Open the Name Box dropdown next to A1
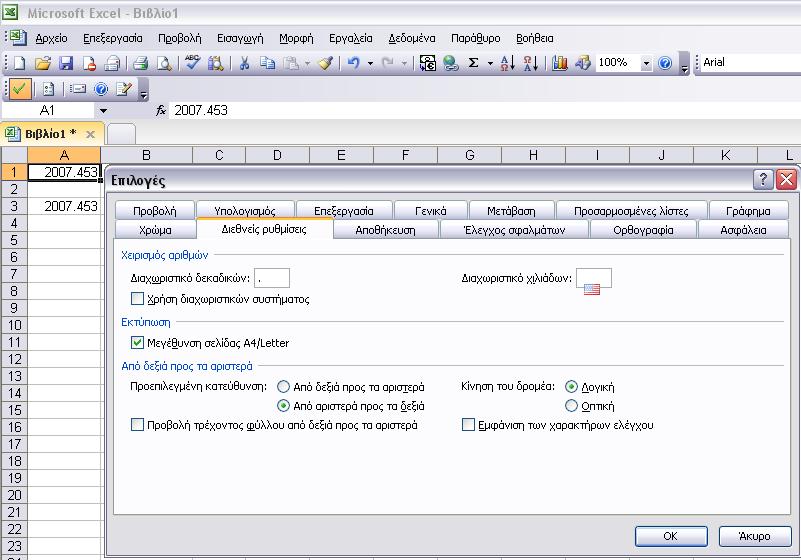Image resolution: width=801 pixels, height=560 pixels. [x=103, y=110]
